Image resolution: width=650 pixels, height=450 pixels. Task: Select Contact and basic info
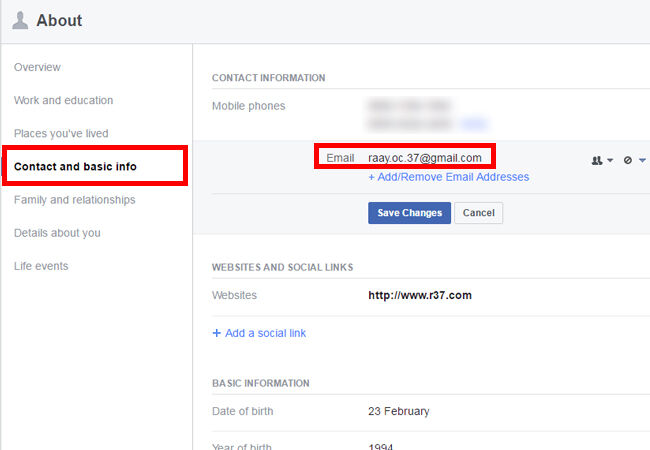pyautogui.click(x=75, y=167)
